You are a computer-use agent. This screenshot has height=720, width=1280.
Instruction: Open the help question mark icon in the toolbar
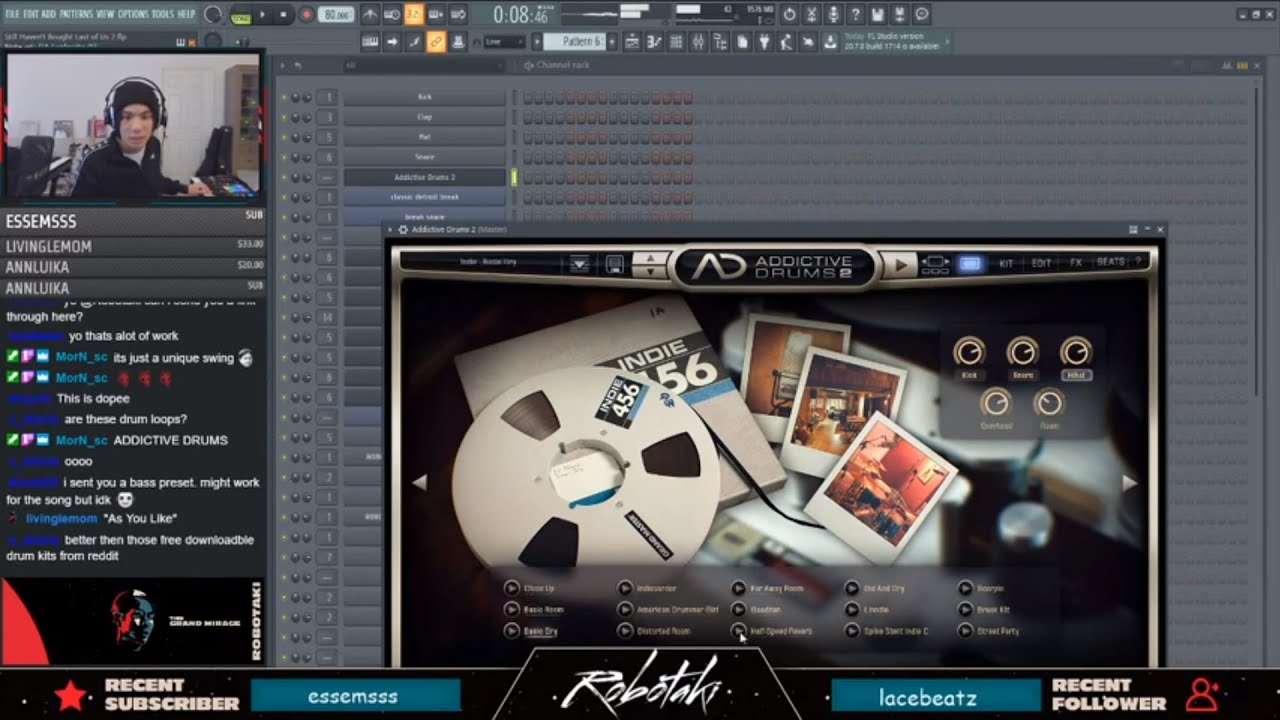(x=856, y=15)
